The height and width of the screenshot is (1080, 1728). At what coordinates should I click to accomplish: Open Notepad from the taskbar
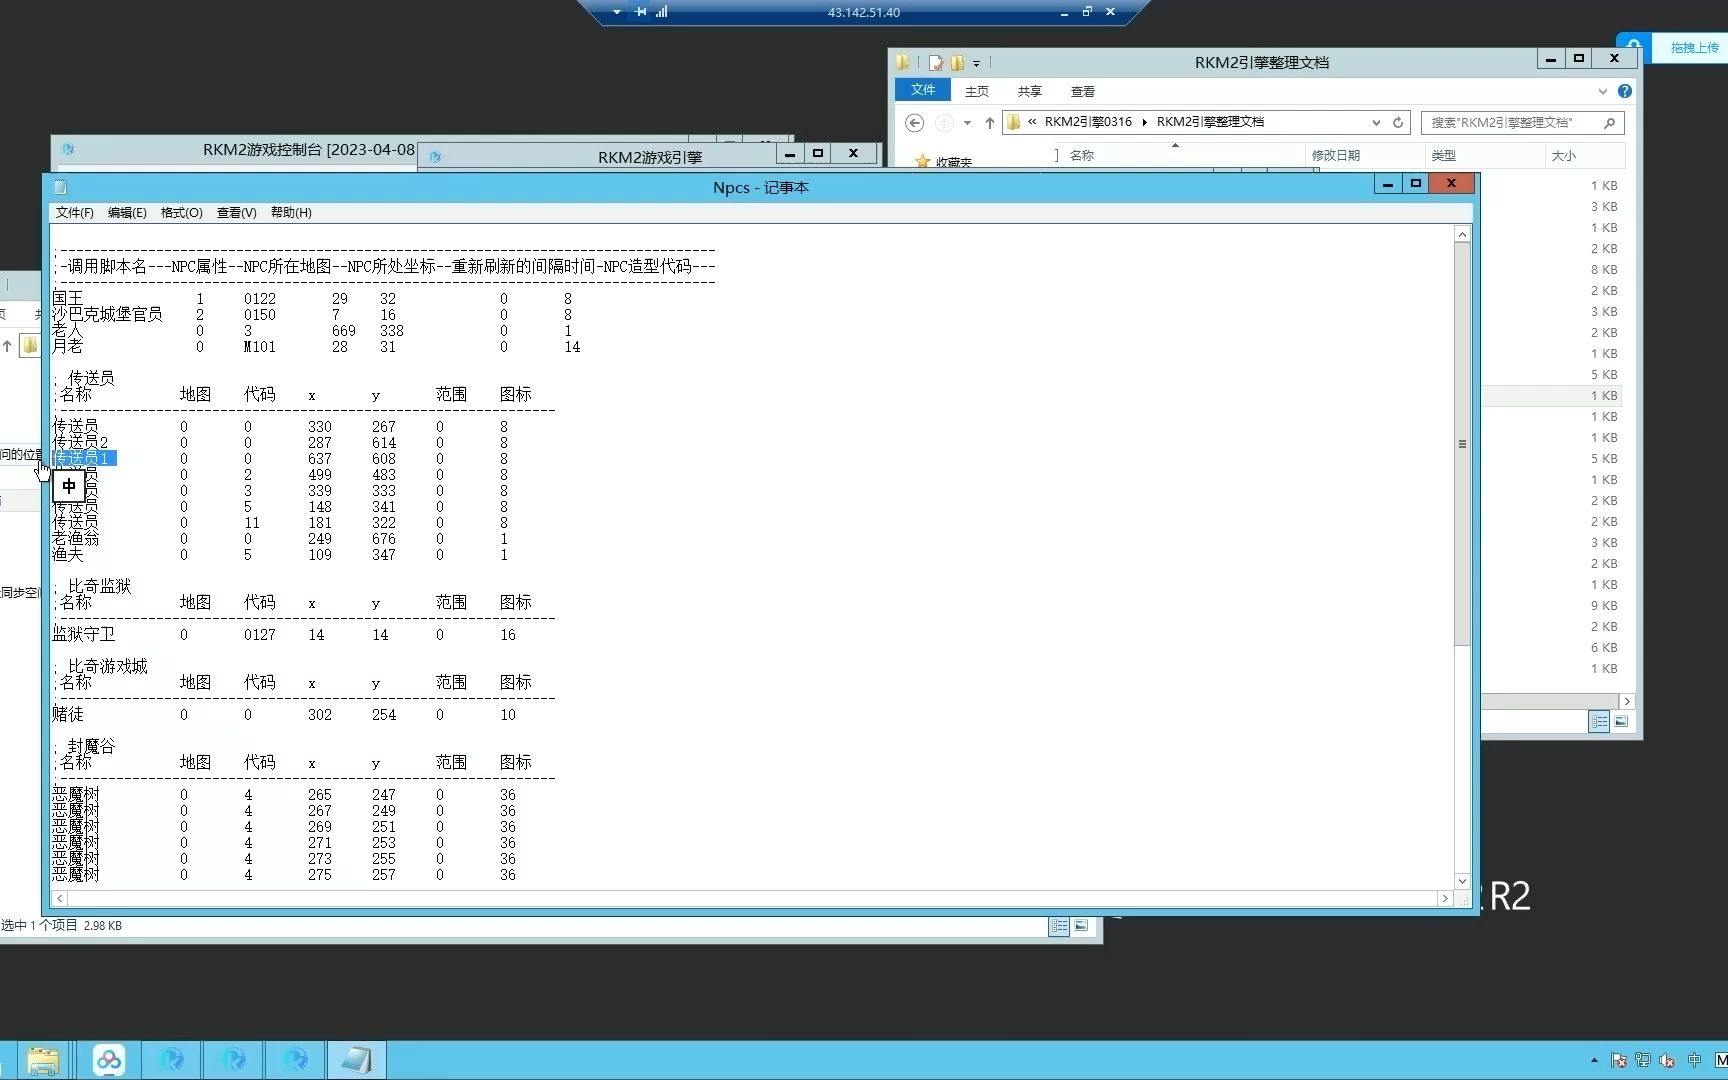coord(356,1060)
